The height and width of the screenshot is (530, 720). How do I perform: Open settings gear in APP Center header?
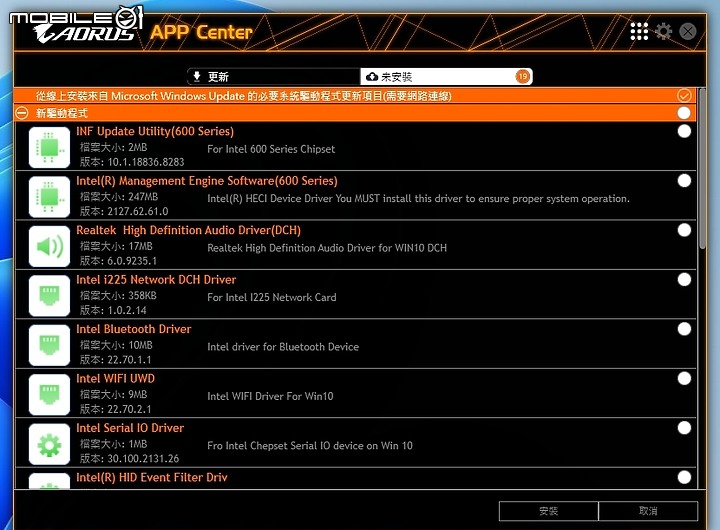(663, 31)
